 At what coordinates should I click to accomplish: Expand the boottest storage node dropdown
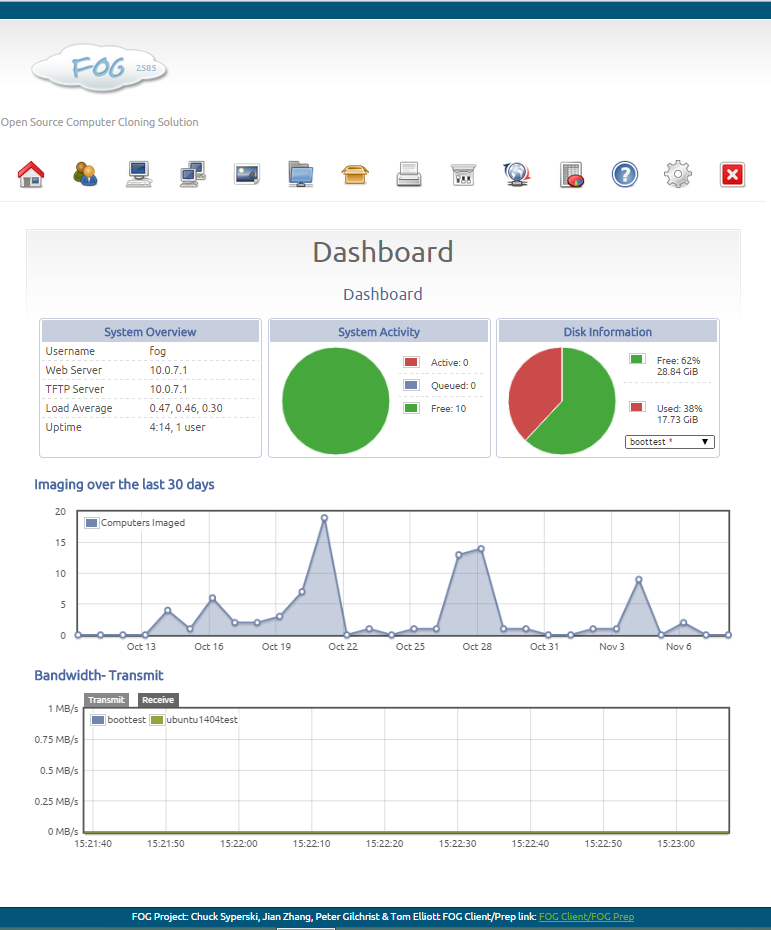tap(670, 442)
